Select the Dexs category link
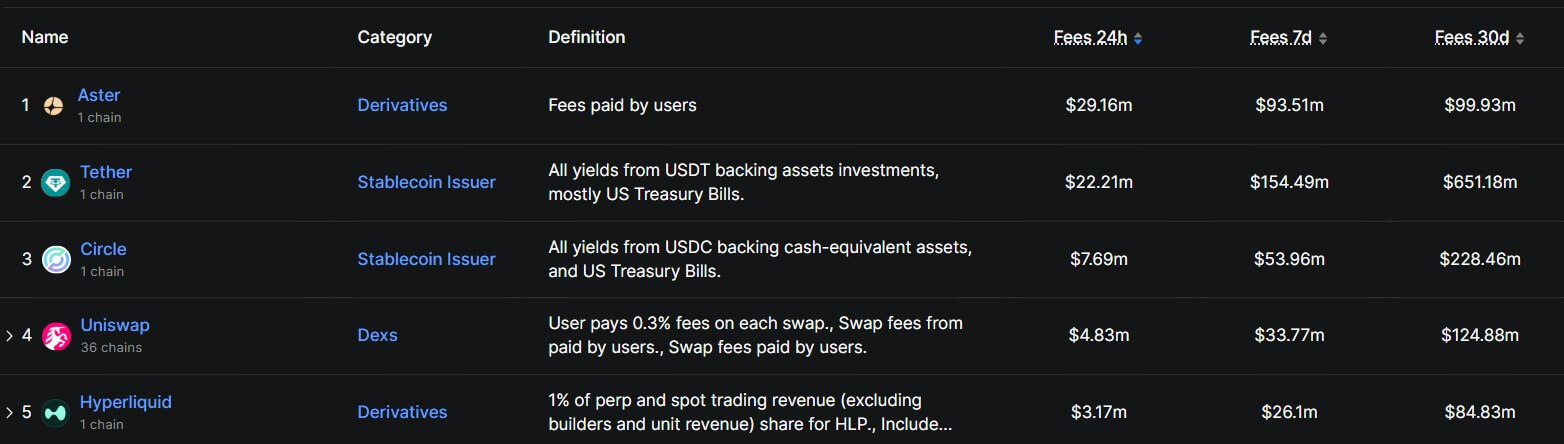Image resolution: width=1564 pixels, height=444 pixels. (377, 335)
